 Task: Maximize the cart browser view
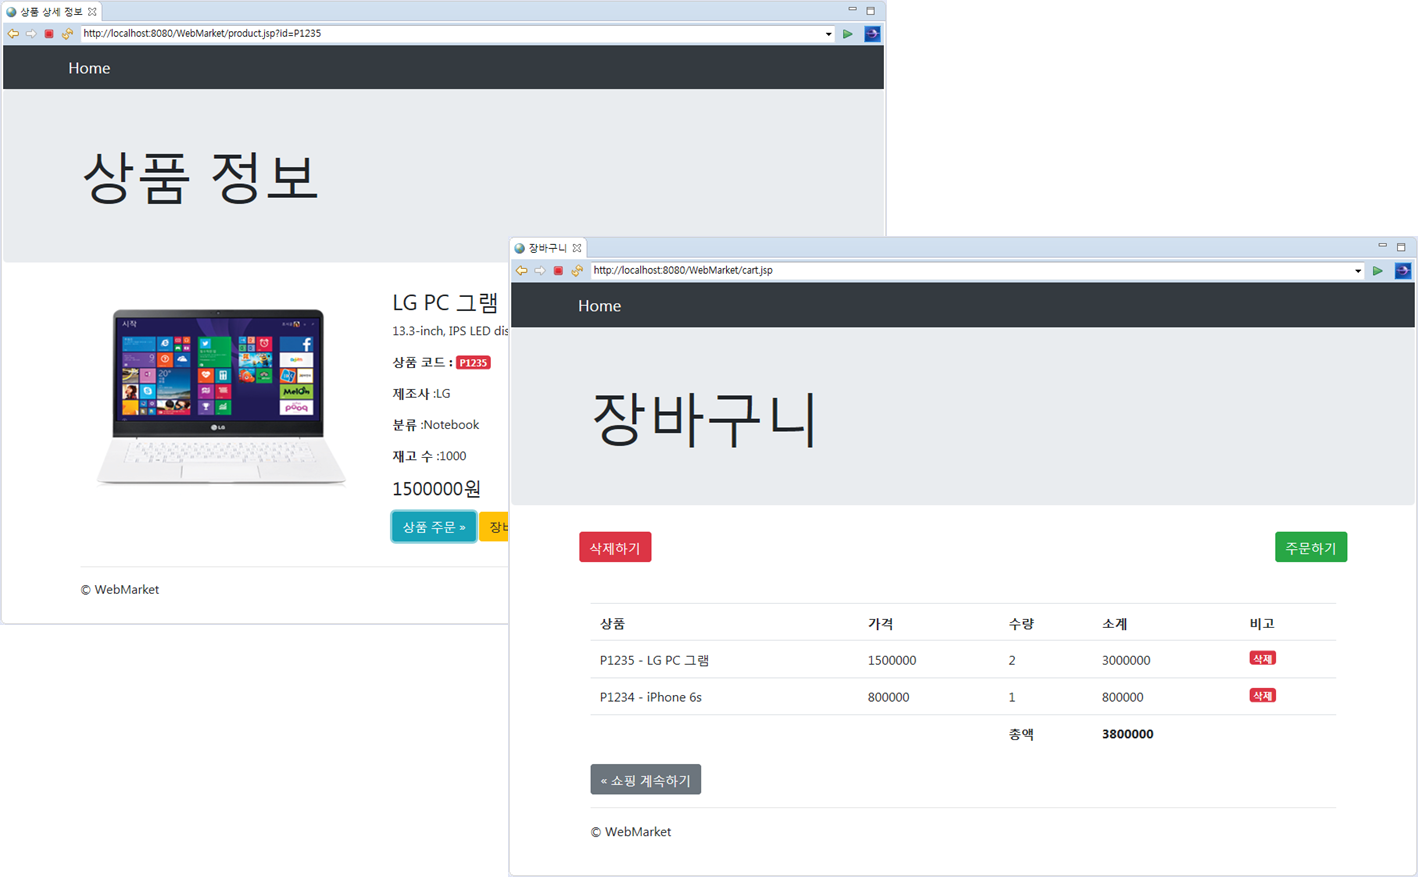tap(1401, 247)
